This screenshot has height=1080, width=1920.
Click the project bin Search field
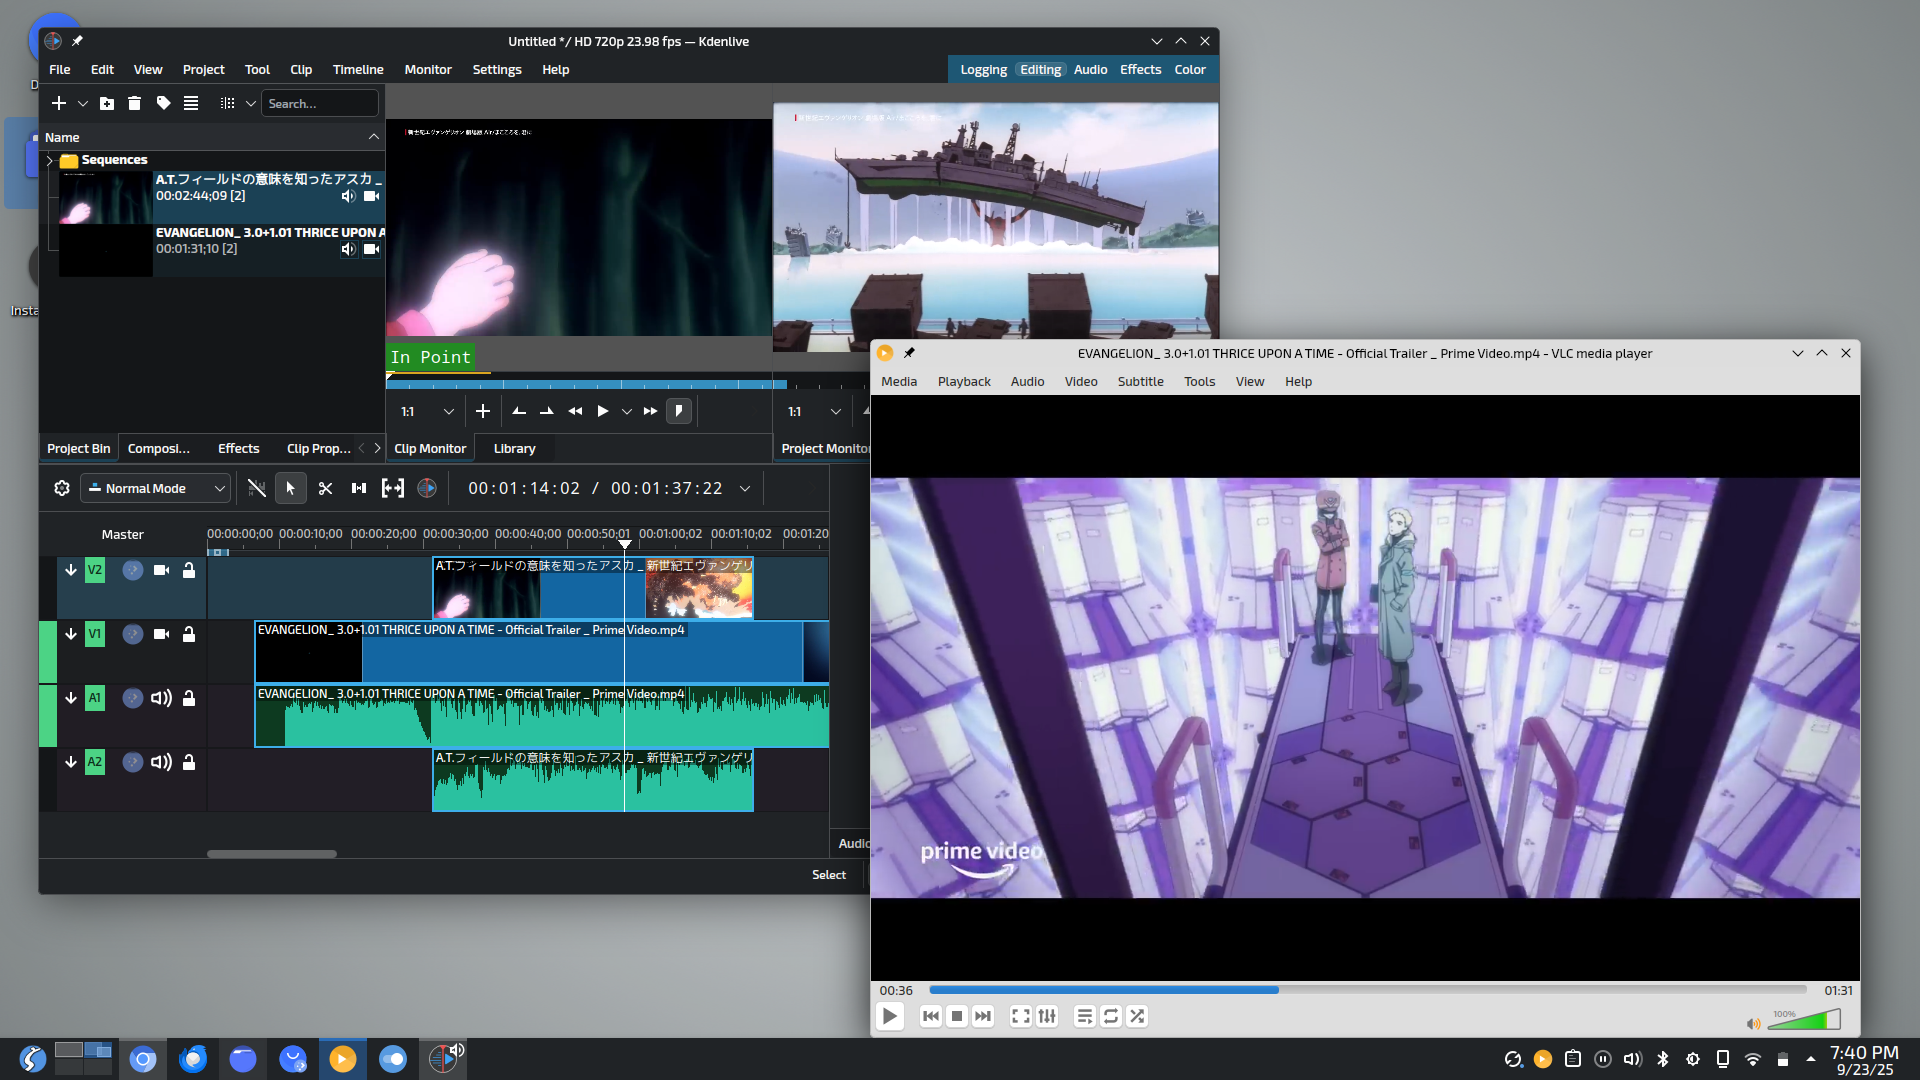pyautogui.click(x=319, y=103)
